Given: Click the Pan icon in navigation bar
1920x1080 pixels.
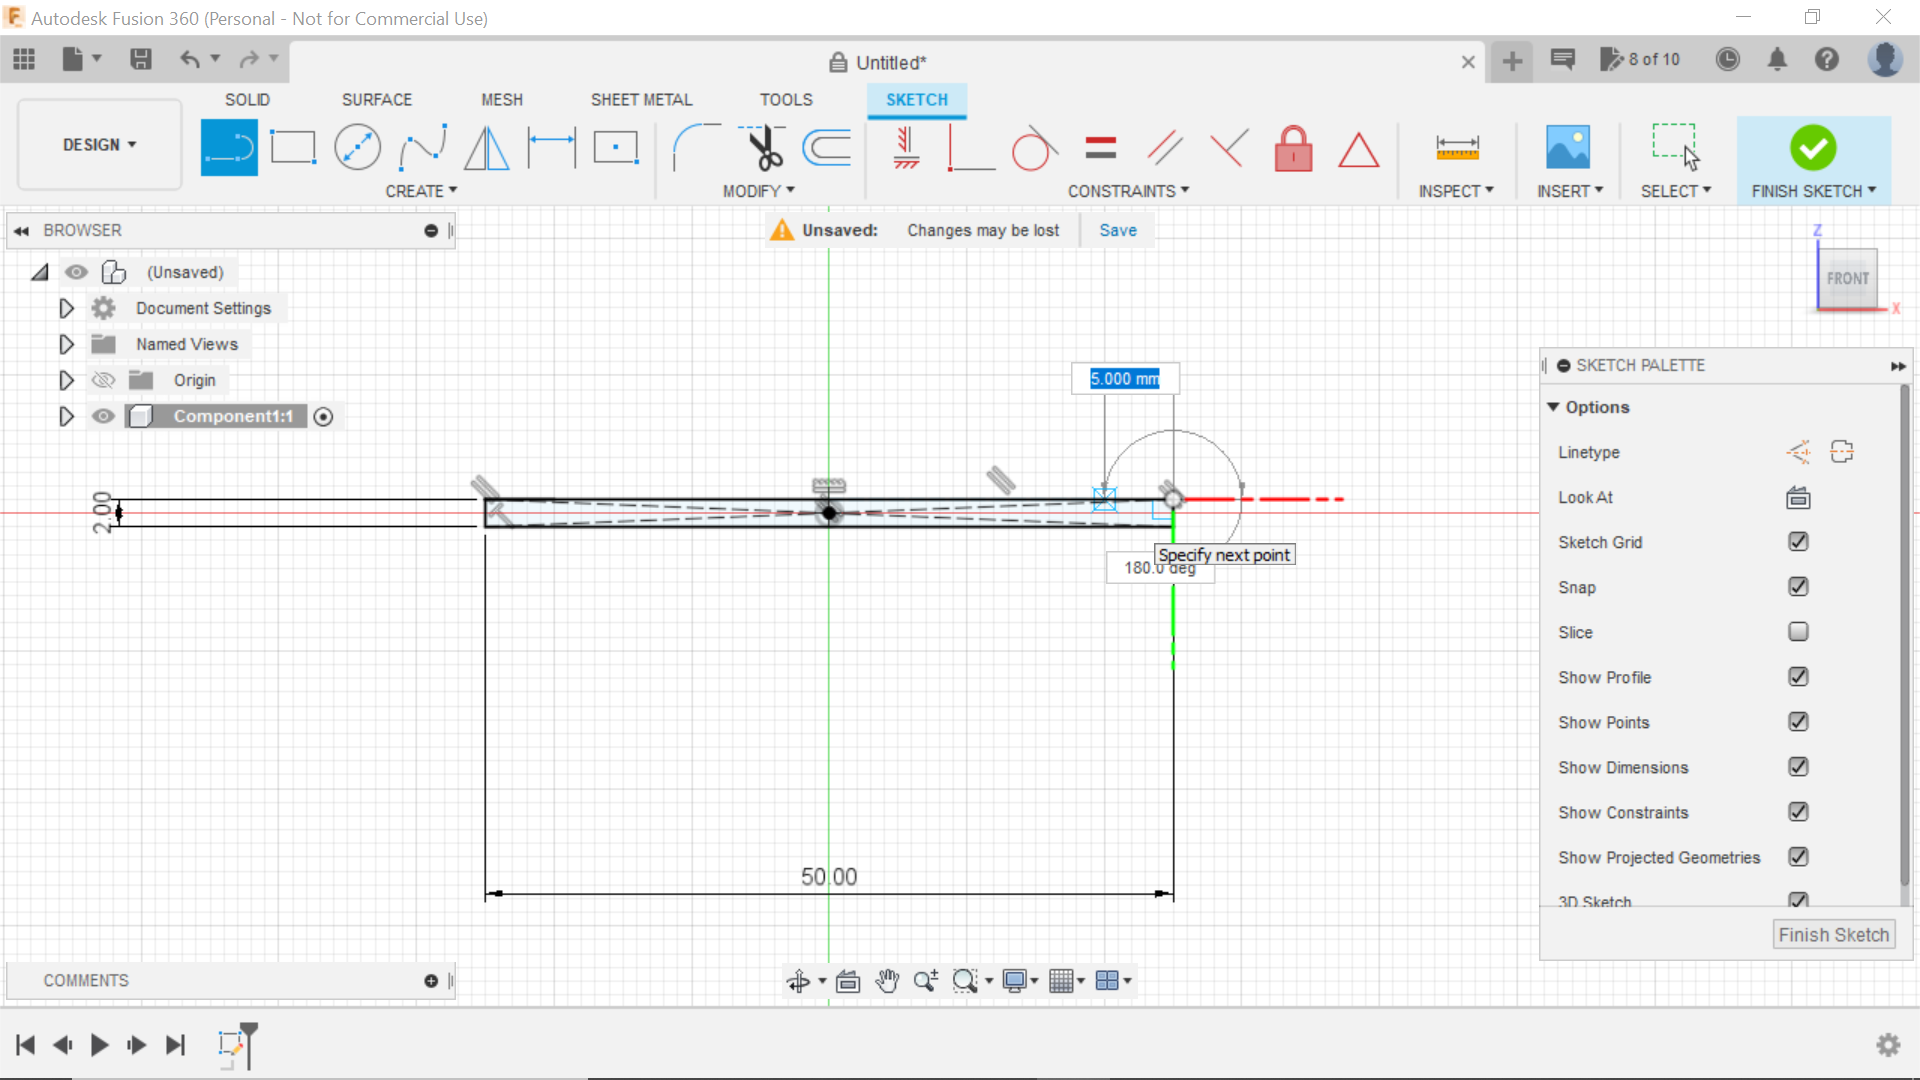Looking at the screenshot, I should point(888,981).
